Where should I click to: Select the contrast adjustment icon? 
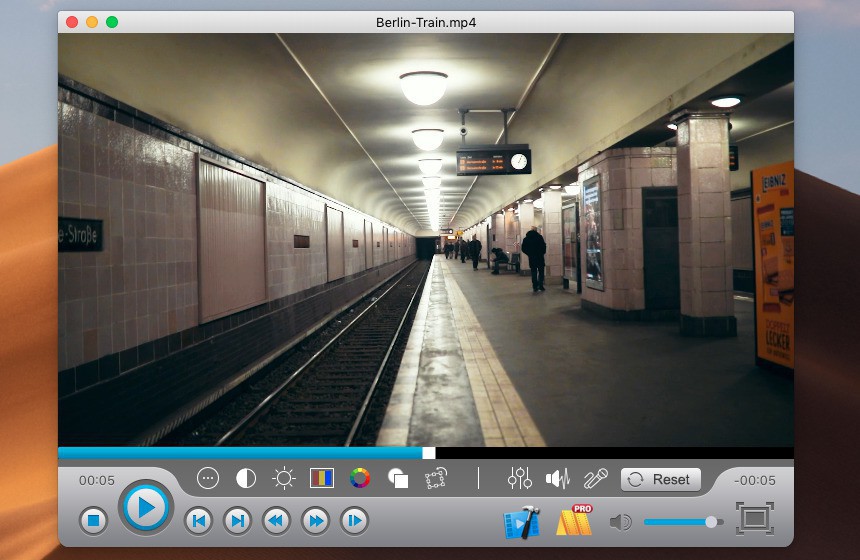coord(245,478)
